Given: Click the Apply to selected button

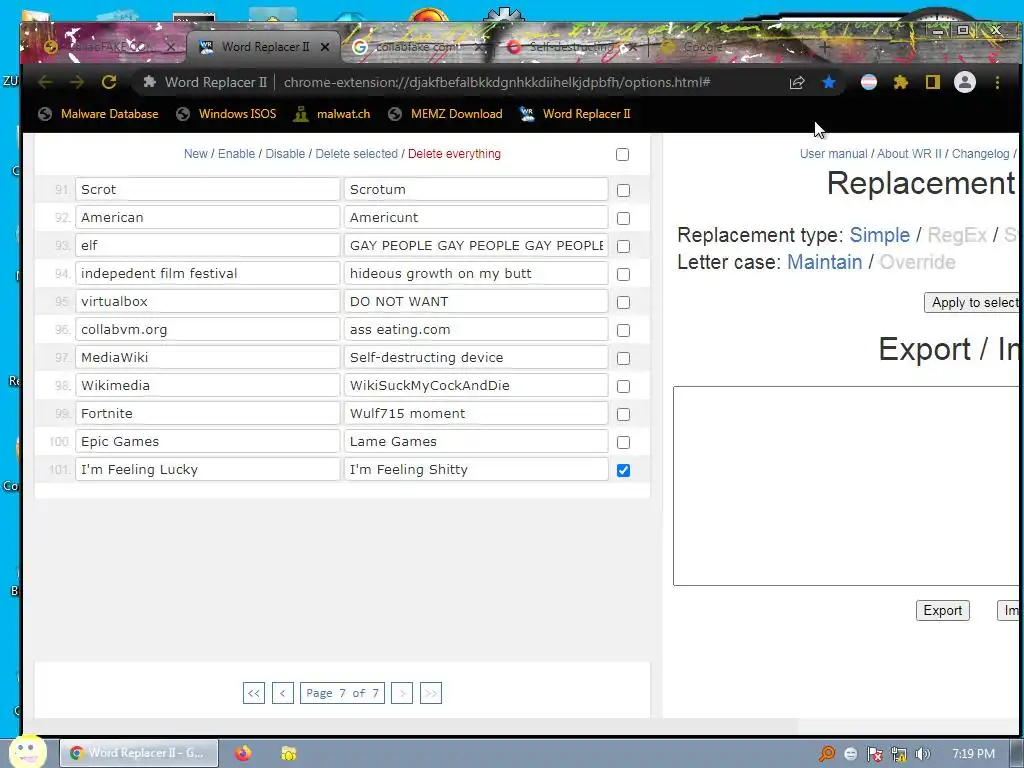Looking at the screenshot, I should click(974, 302).
